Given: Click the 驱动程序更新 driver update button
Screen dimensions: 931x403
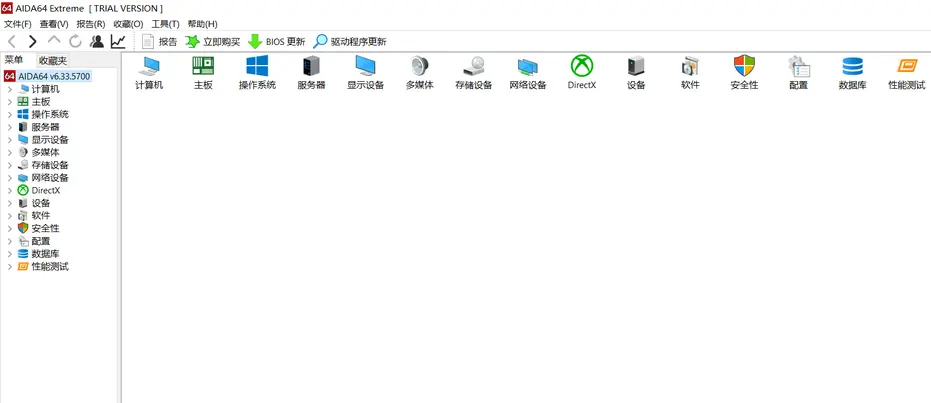Looking at the screenshot, I should 350,42.
